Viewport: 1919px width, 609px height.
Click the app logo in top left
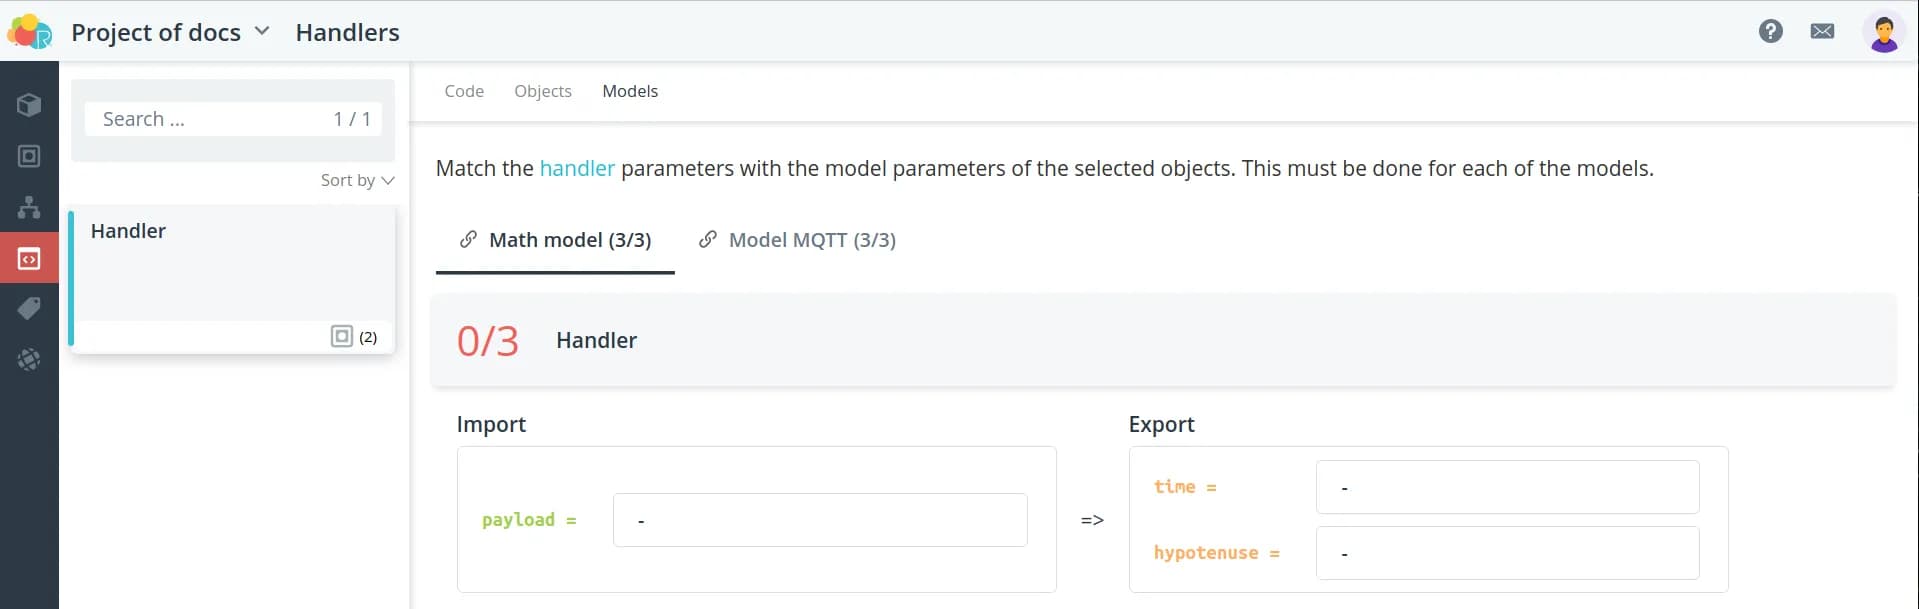pyautogui.click(x=29, y=32)
